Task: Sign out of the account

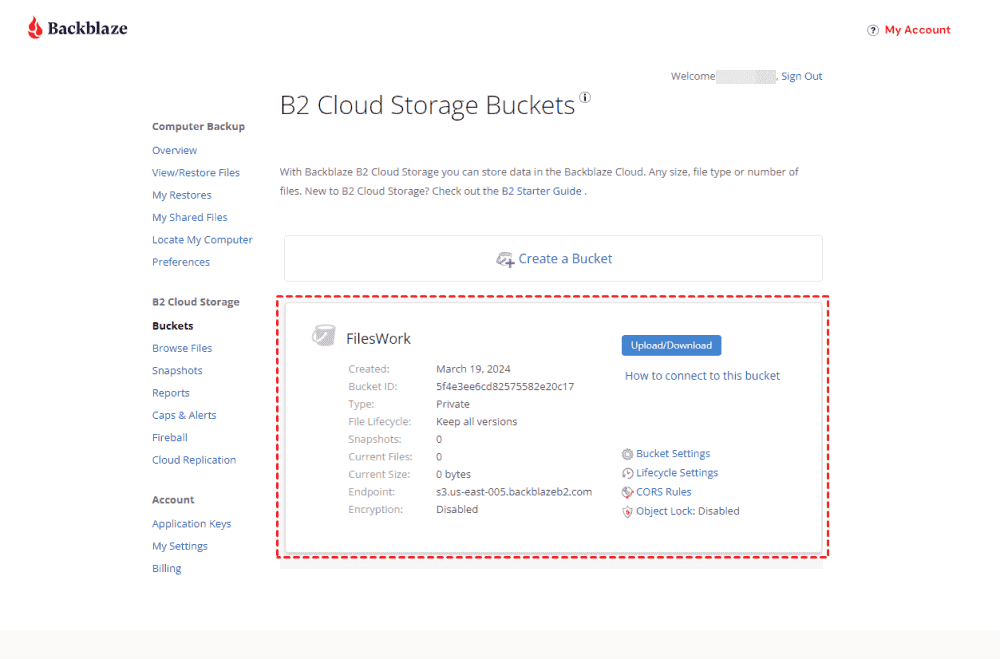Action: [801, 76]
